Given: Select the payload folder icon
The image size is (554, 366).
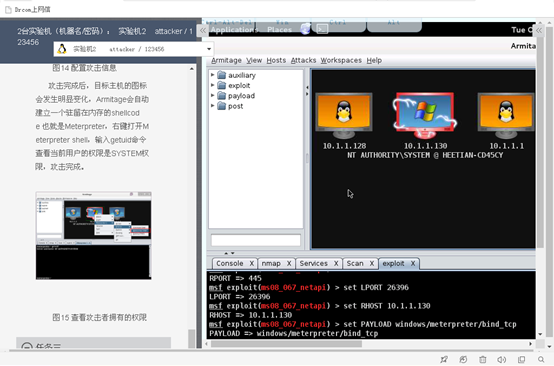Looking at the screenshot, I should [x=222, y=95].
